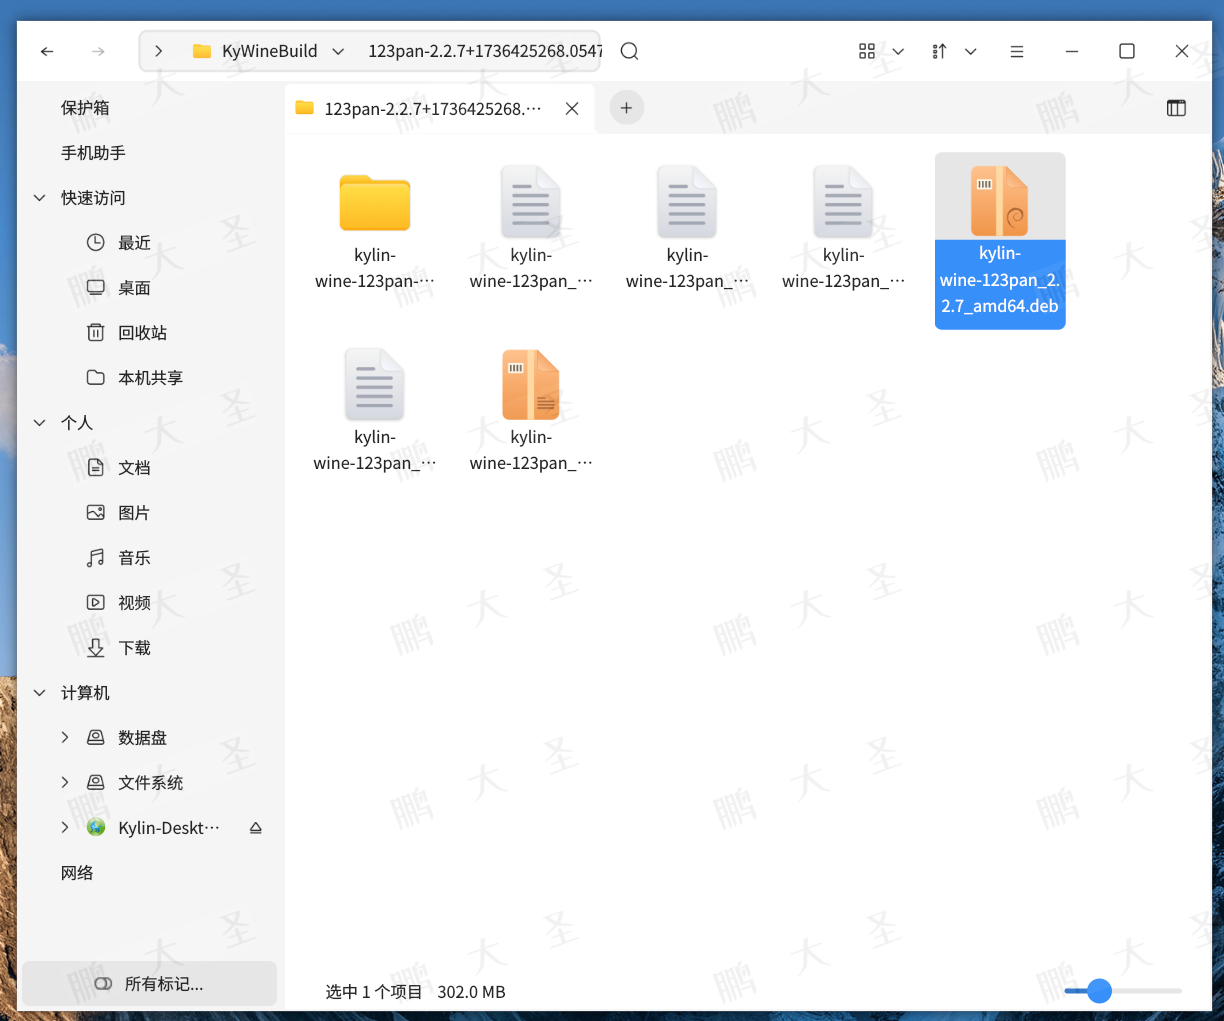Image resolution: width=1224 pixels, height=1021 pixels.
Task: Open 最近 recent files
Action: coord(134,243)
